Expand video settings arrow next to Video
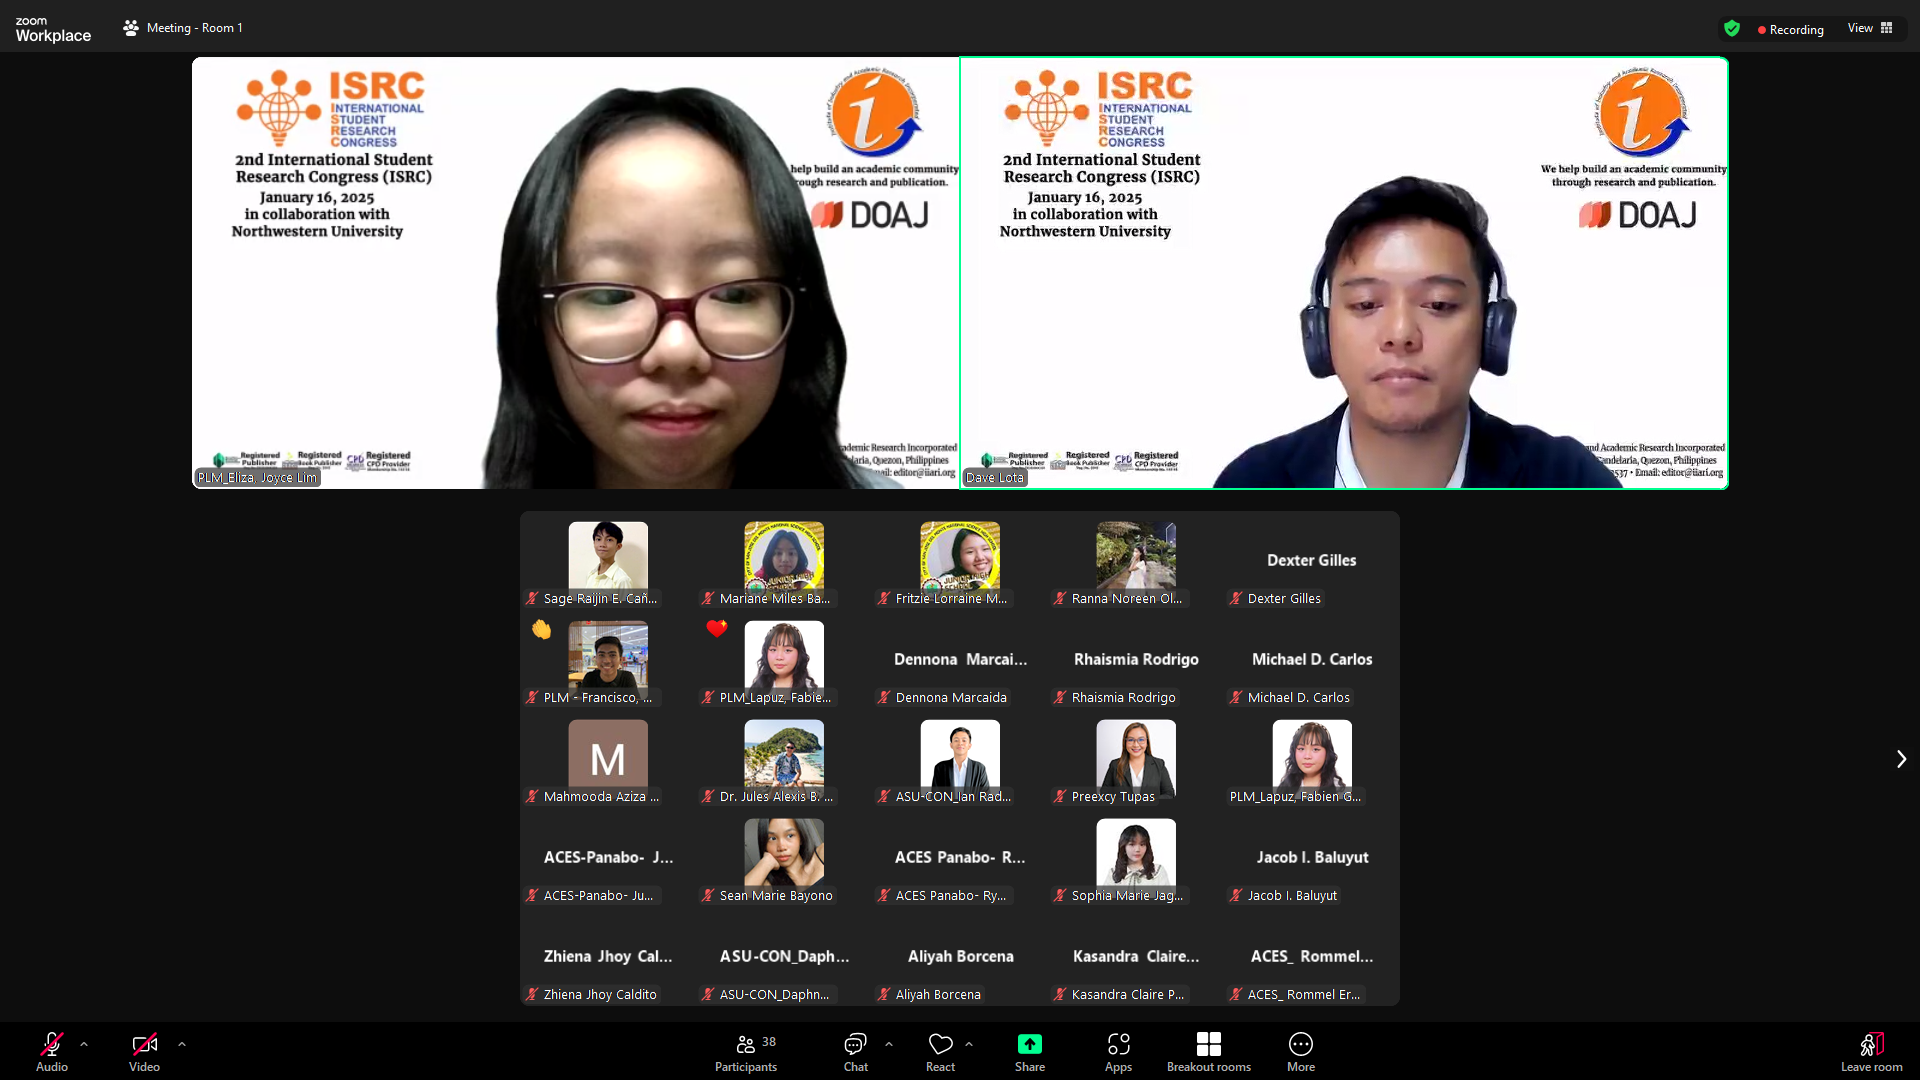This screenshot has height=1080, width=1920. pos(182,1044)
